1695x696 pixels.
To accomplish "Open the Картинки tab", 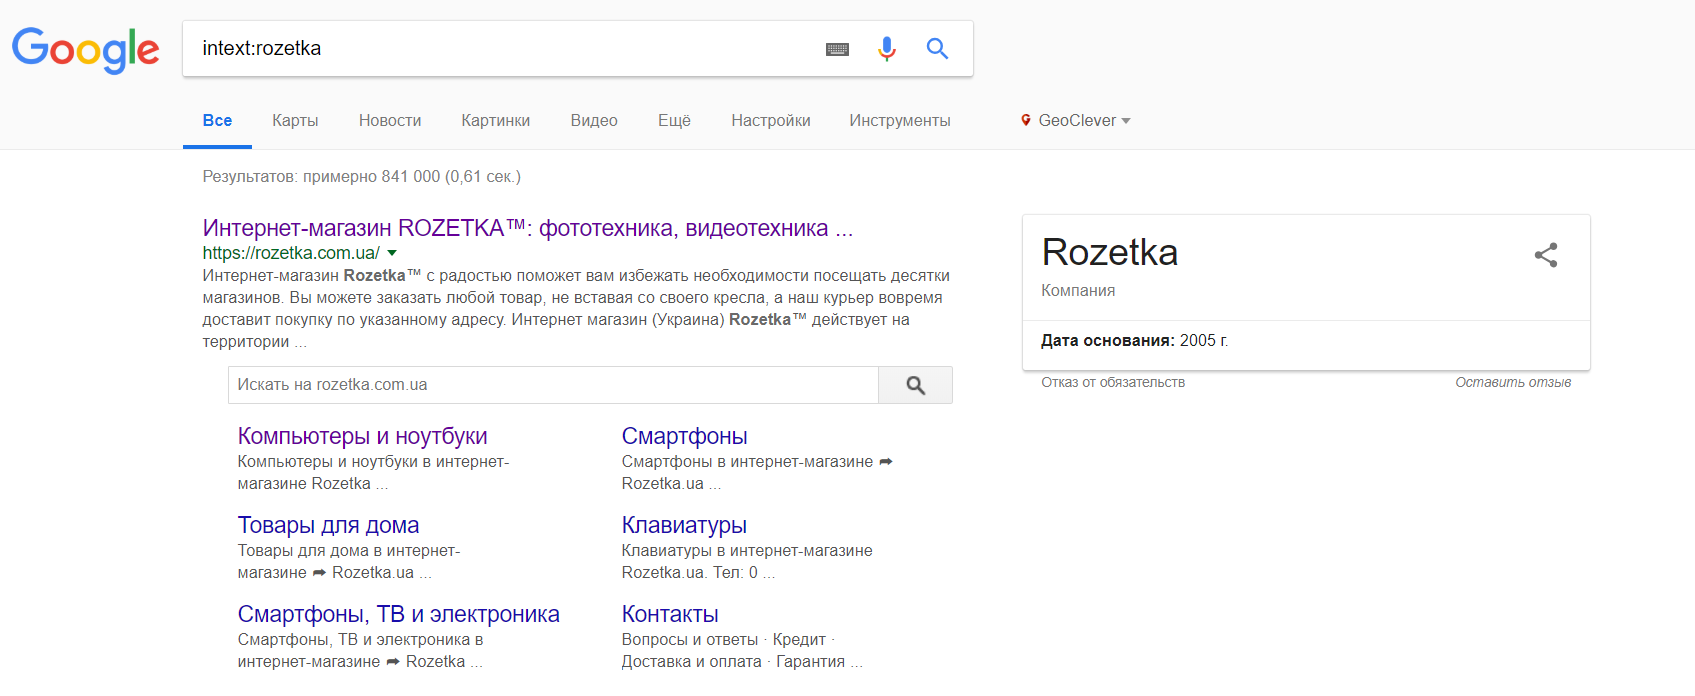I will 495,120.
